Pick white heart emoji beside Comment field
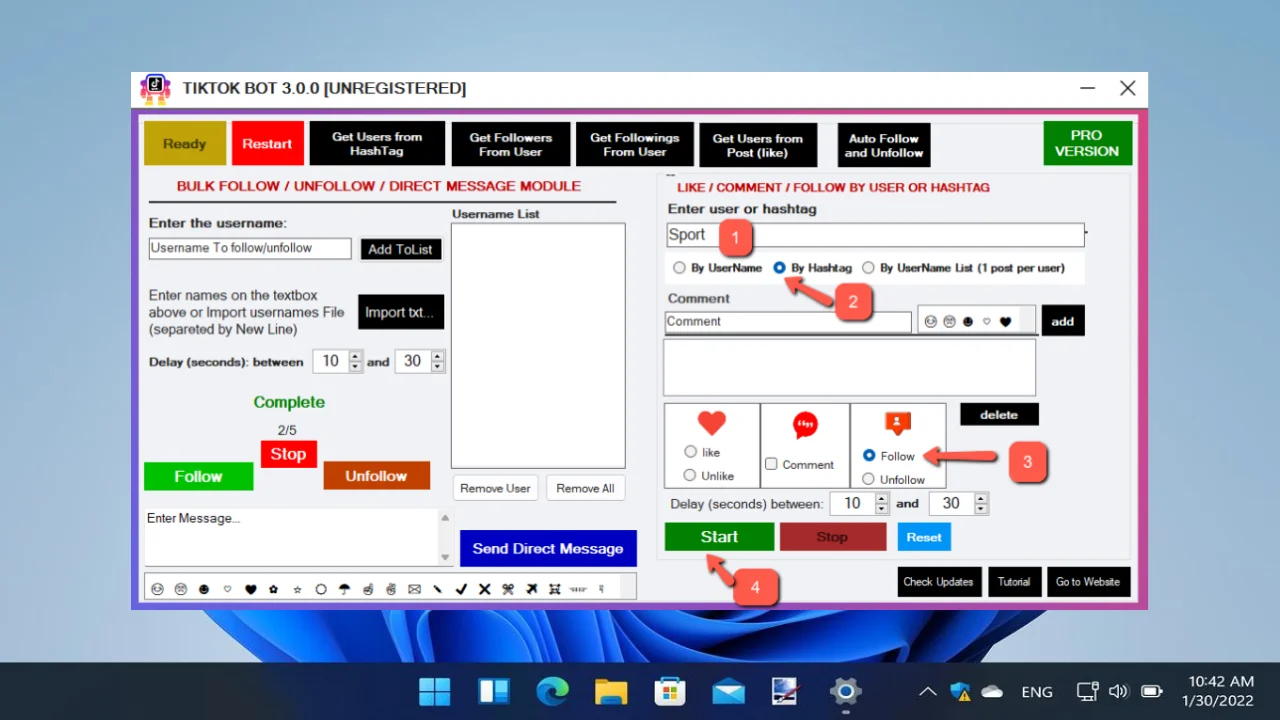Image resolution: width=1280 pixels, height=720 pixels. pyautogui.click(x=986, y=321)
